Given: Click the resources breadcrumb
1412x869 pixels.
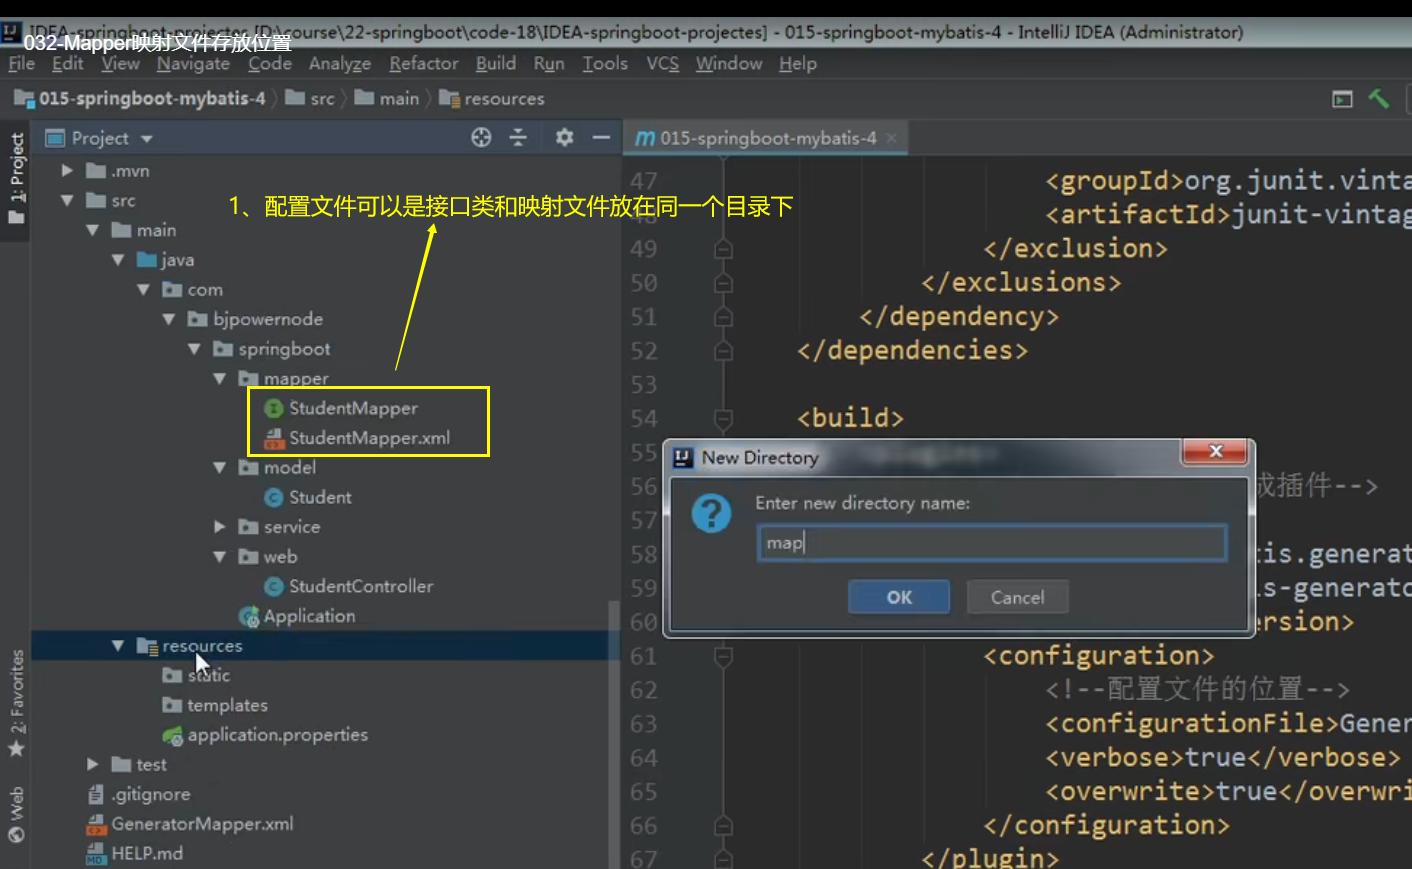Looking at the screenshot, I should coord(493,99).
